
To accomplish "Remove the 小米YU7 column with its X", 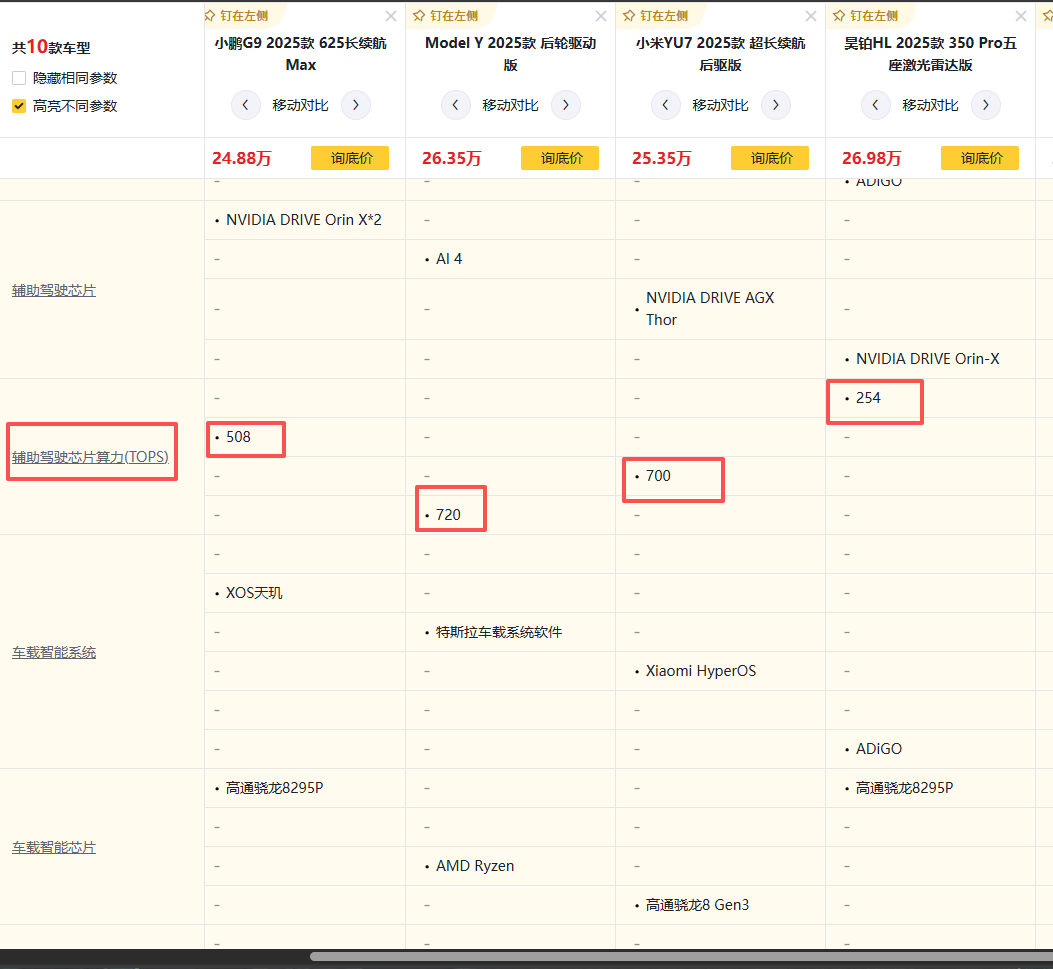I will point(811,16).
